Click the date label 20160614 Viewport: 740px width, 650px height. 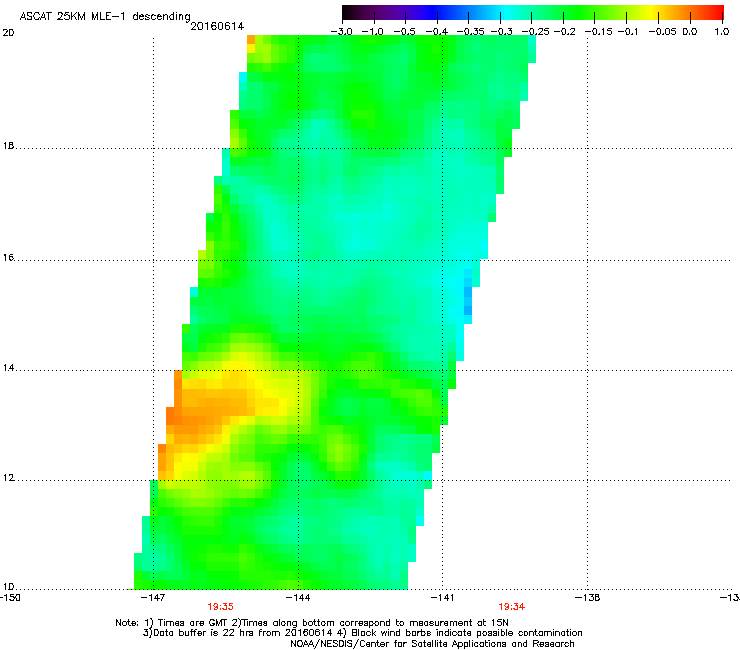tap(217, 26)
